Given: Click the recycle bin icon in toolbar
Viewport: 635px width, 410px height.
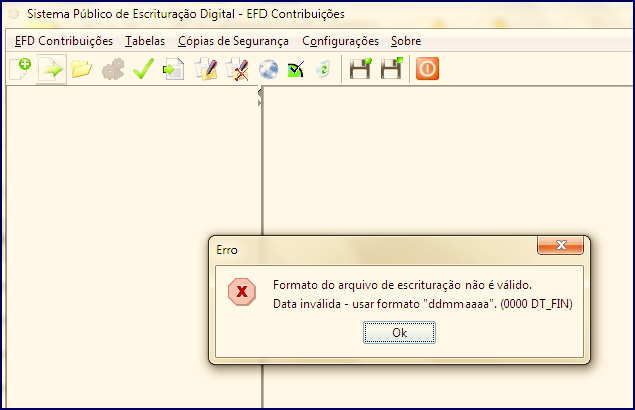Looking at the screenshot, I should (x=323, y=69).
